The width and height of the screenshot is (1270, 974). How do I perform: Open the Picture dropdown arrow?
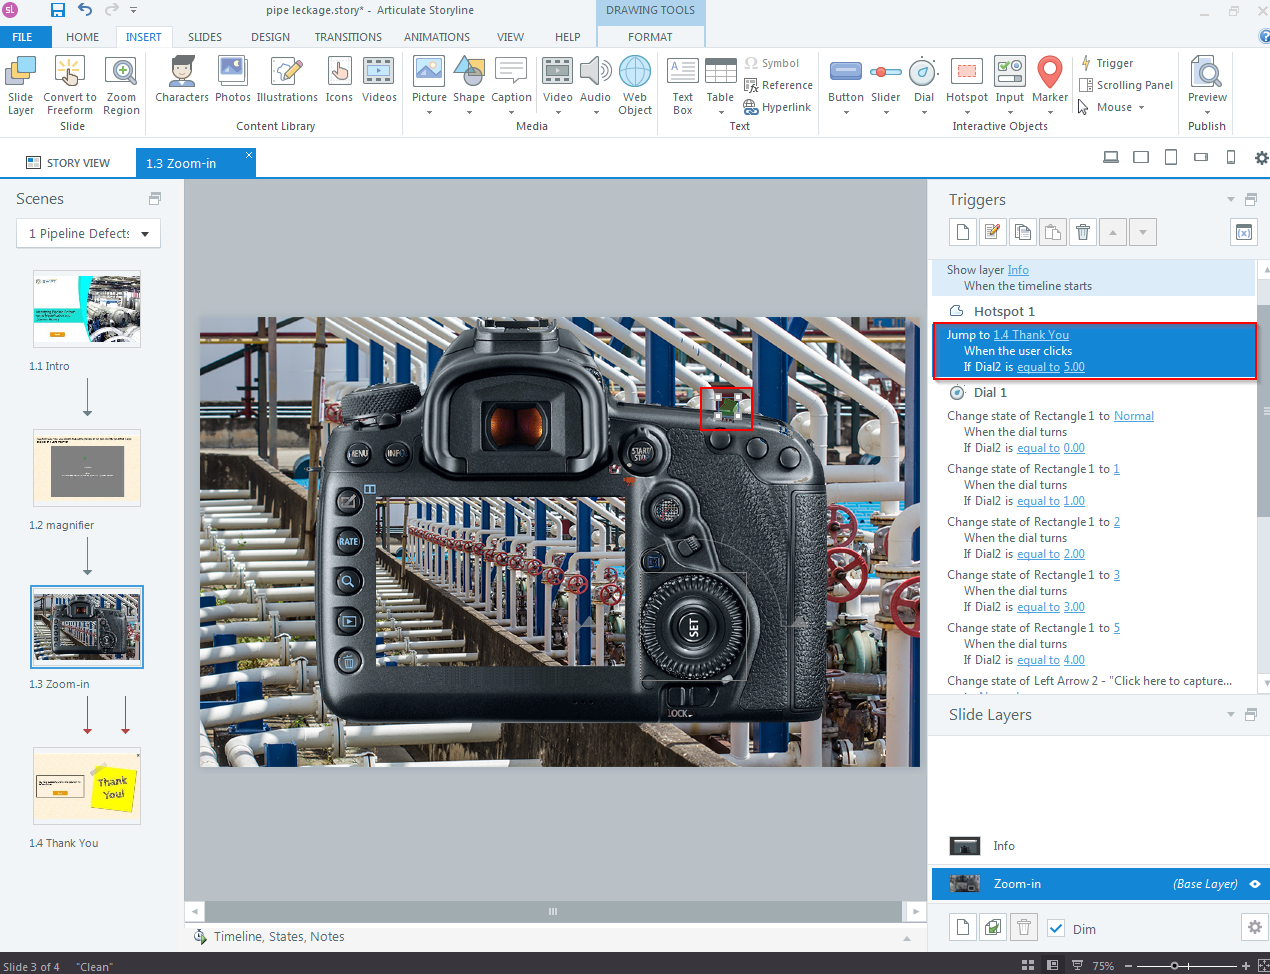click(429, 112)
